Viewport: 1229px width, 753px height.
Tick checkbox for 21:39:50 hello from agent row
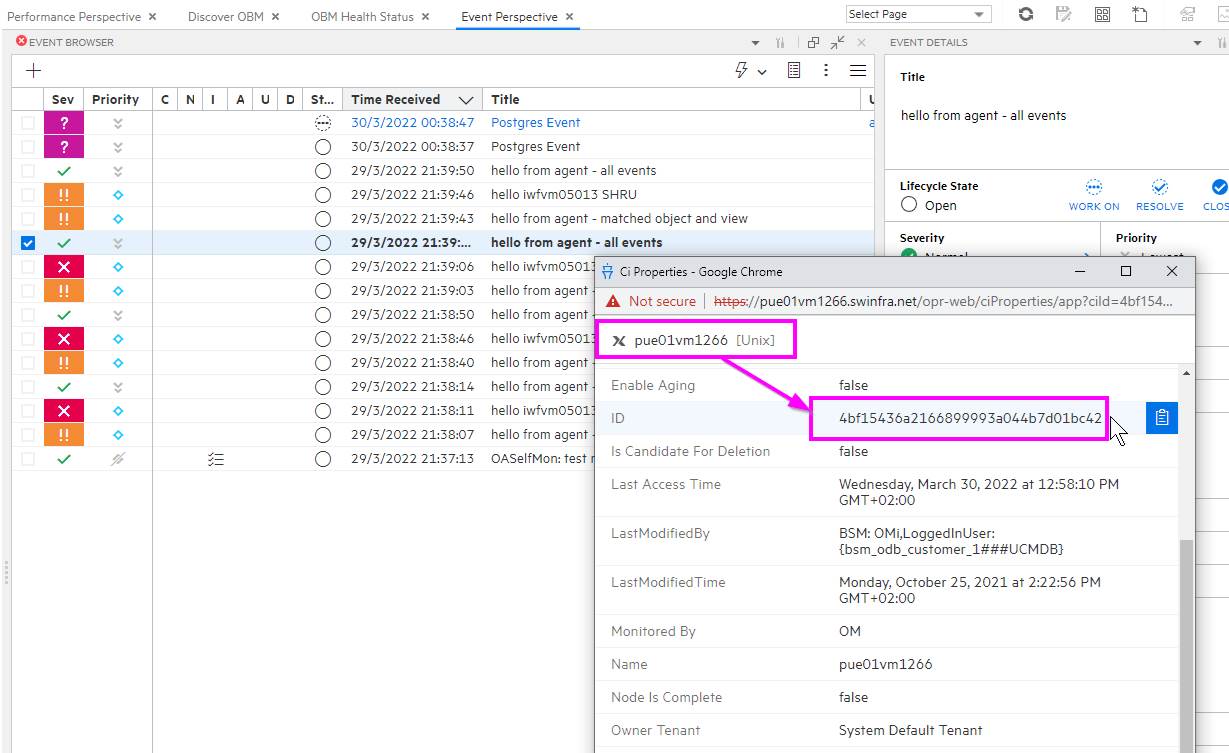point(28,171)
